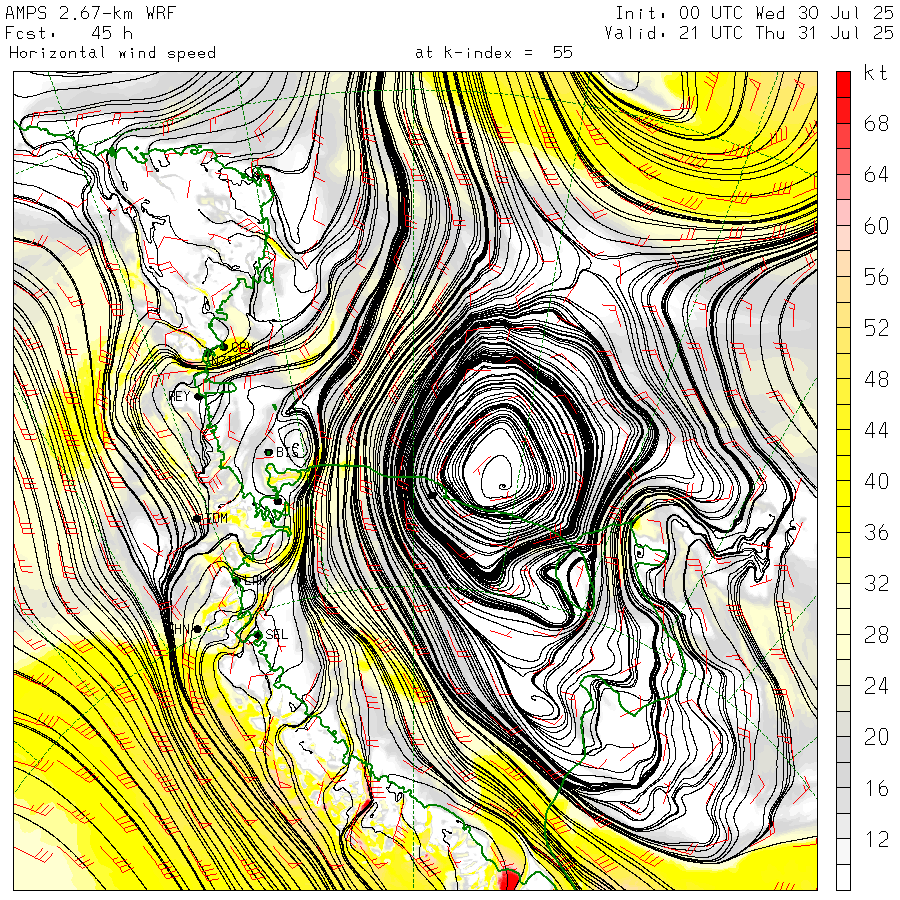Click the 56 value on the colorbar
The height and width of the screenshot is (900, 900).
[x=876, y=277]
